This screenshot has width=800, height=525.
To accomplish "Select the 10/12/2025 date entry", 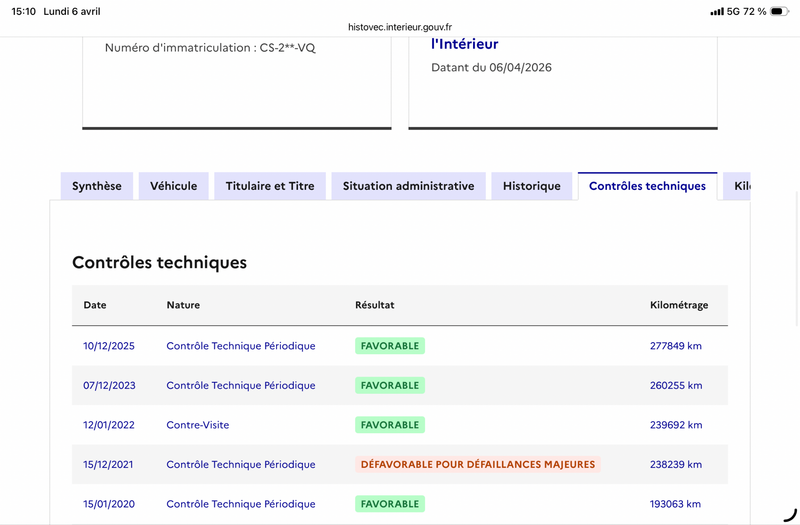I will pos(109,346).
